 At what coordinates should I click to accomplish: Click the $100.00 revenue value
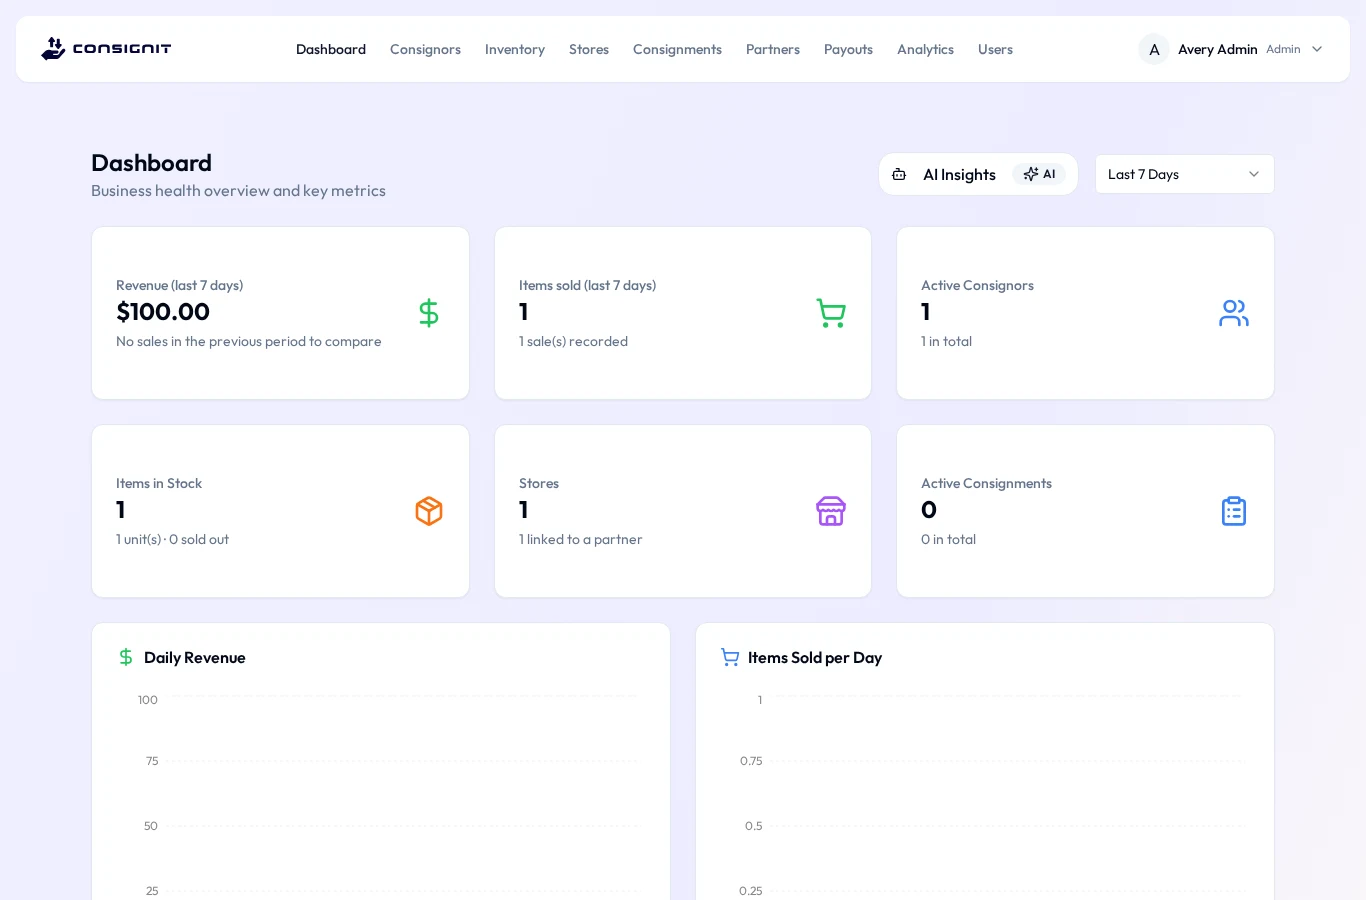pyautogui.click(x=163, y=312)
